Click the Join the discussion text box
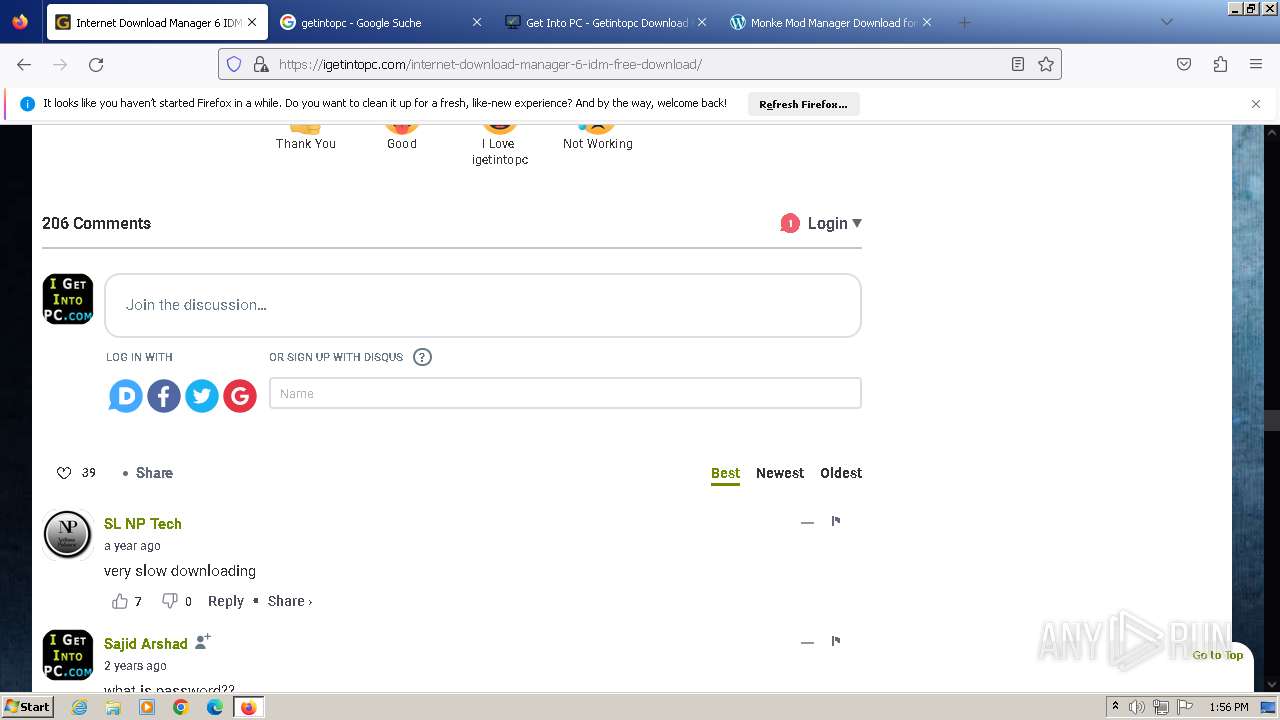The height and width of the screenshot is (720, 1280). pyautogui.click(x=483, y=305)
